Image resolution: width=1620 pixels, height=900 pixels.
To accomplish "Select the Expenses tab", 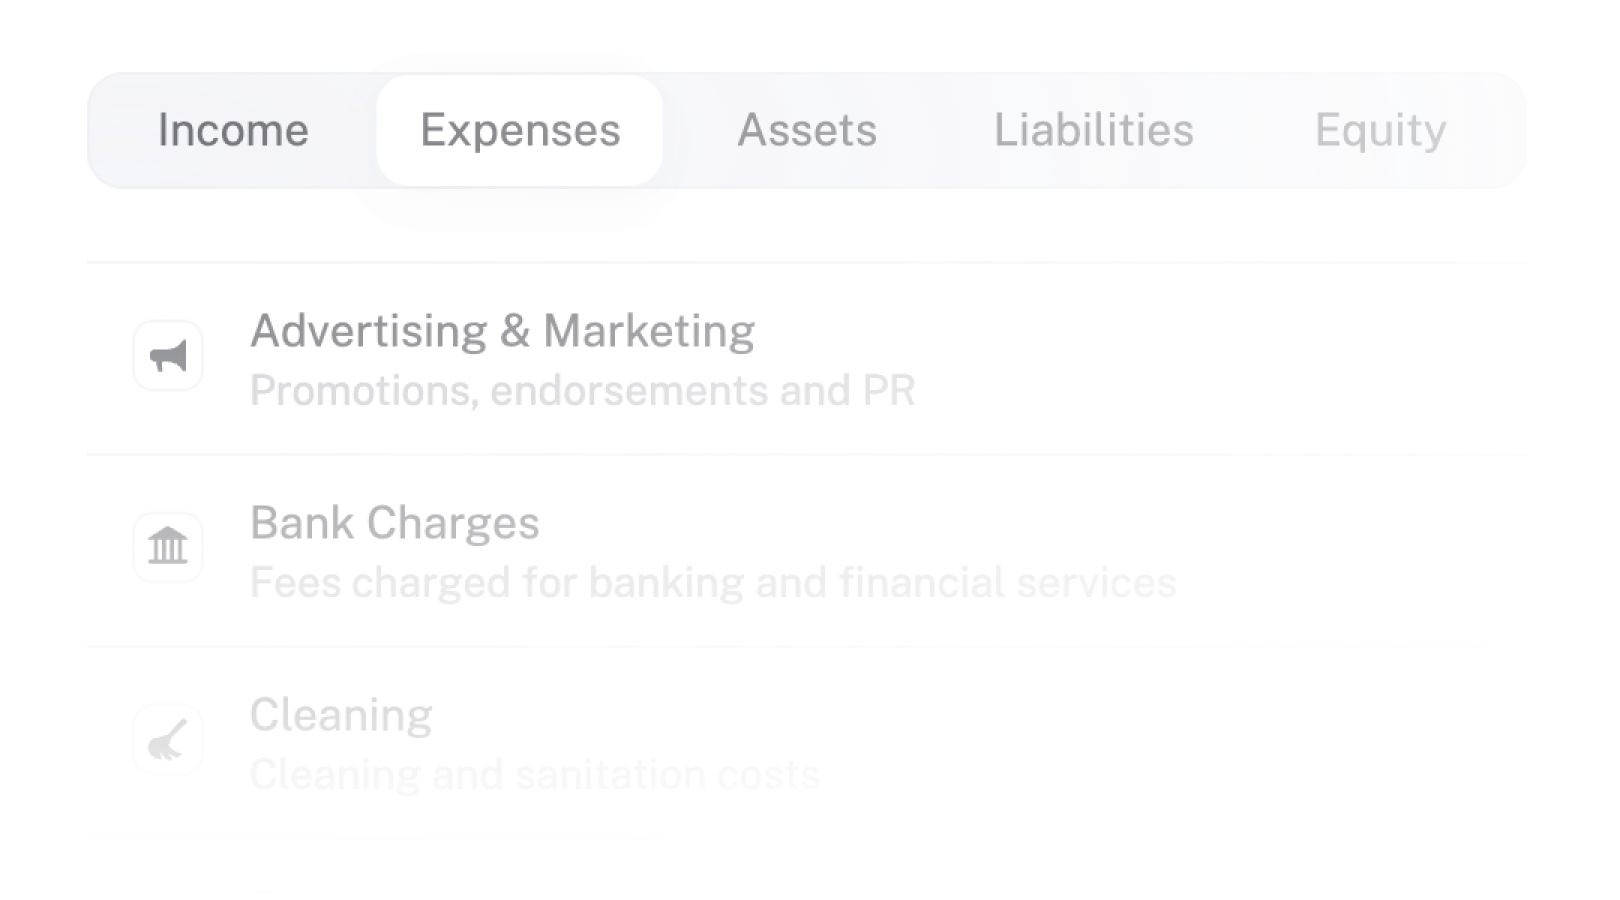I will [x=520, y=130].
